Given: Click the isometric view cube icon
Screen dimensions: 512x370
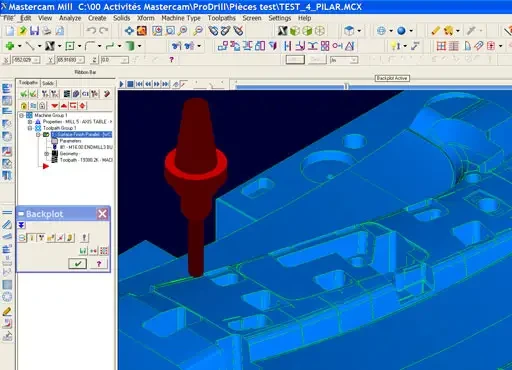Looking at the screenshot, I should 349,31.
